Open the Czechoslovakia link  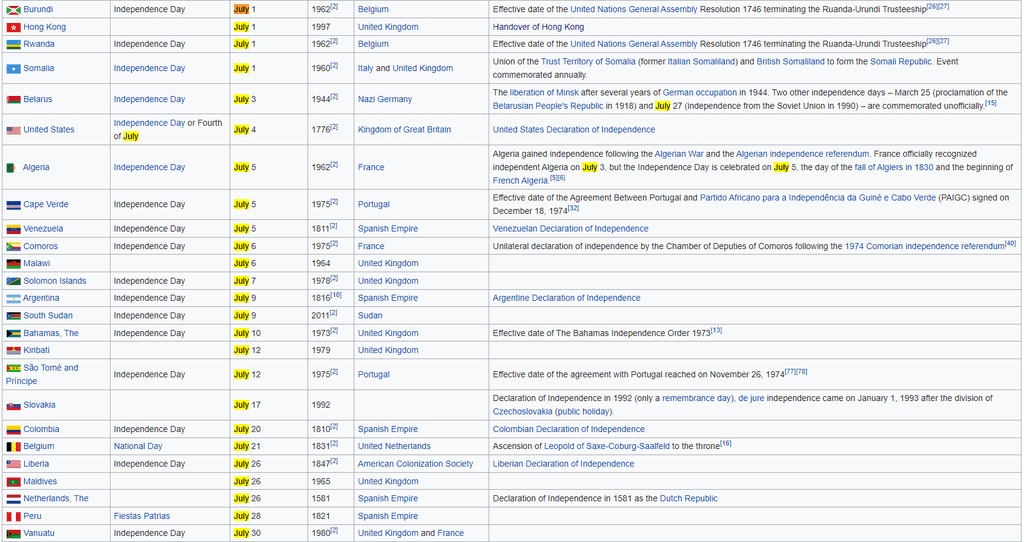522,412
